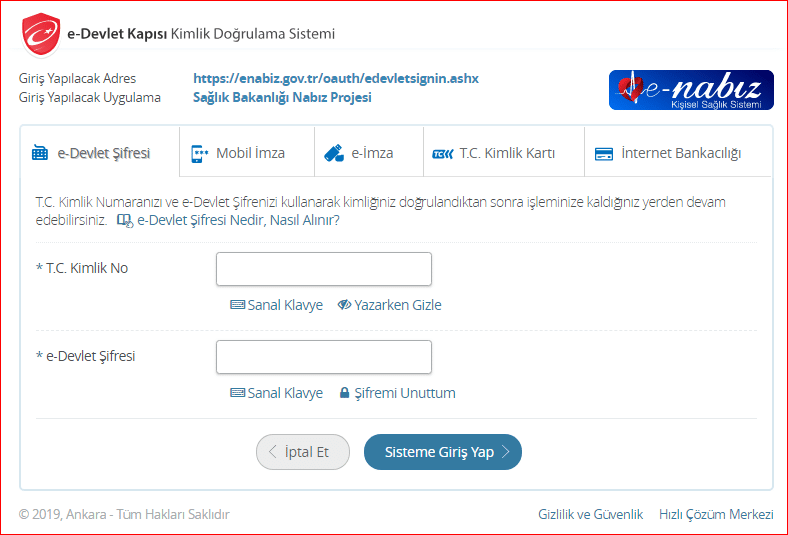Click the Sisteme Giriş Yap button
This screenshot has height=535, width=788.
click(x=443, y=452)
